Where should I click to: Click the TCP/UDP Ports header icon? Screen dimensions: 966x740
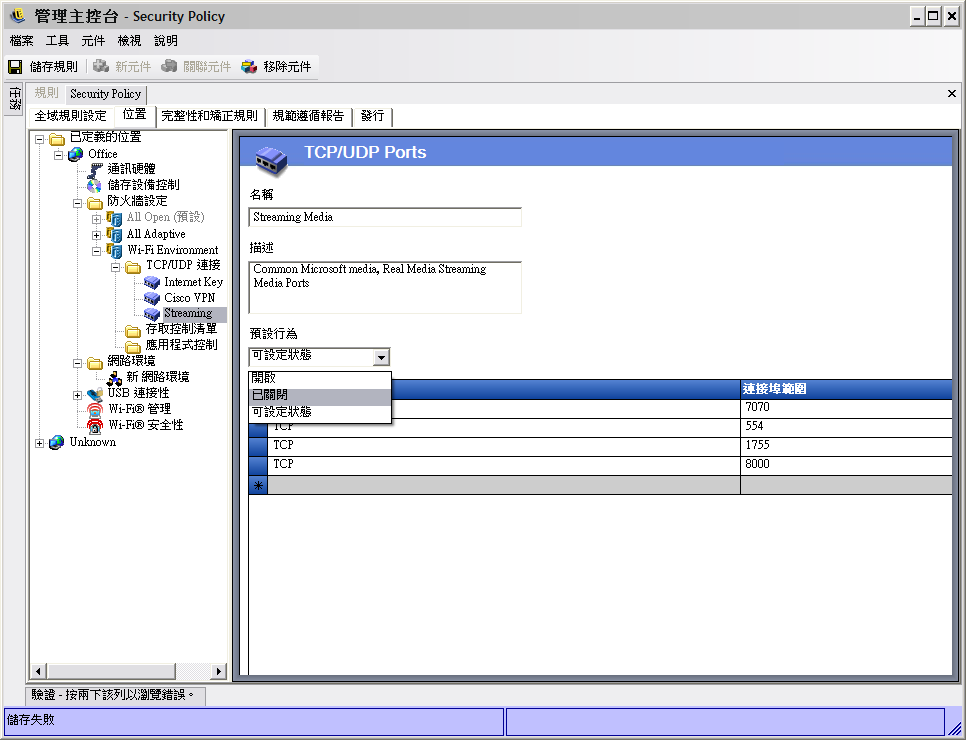click(x=271, y=159)
